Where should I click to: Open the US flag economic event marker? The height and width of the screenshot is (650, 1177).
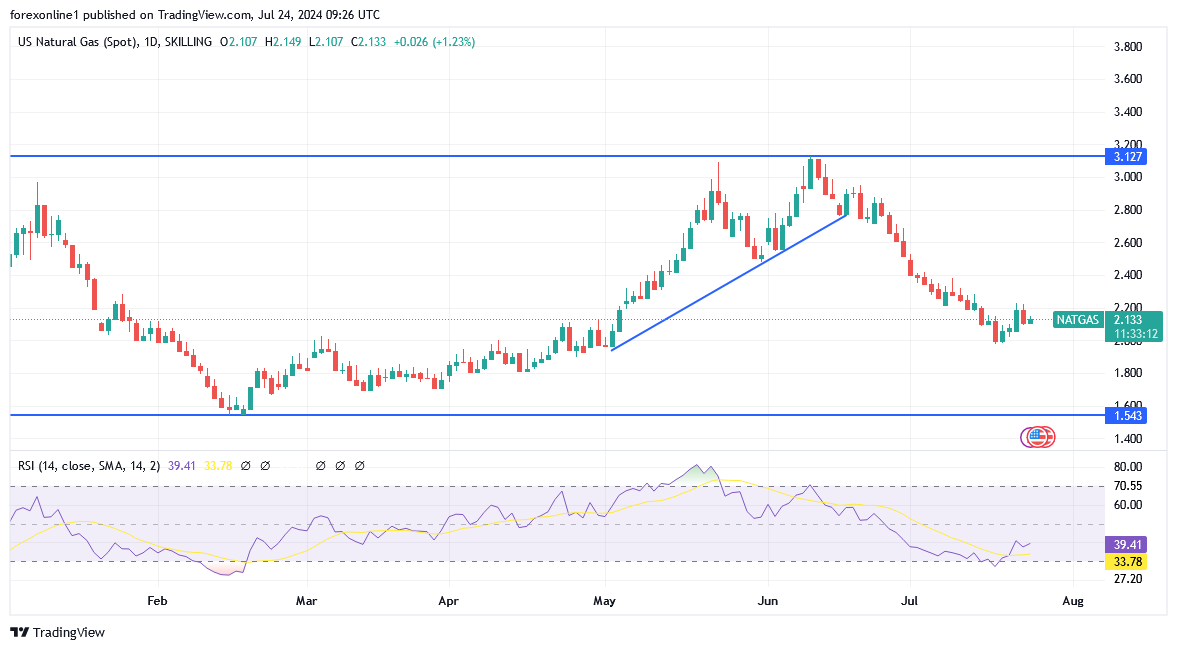tap(1038, 436)
